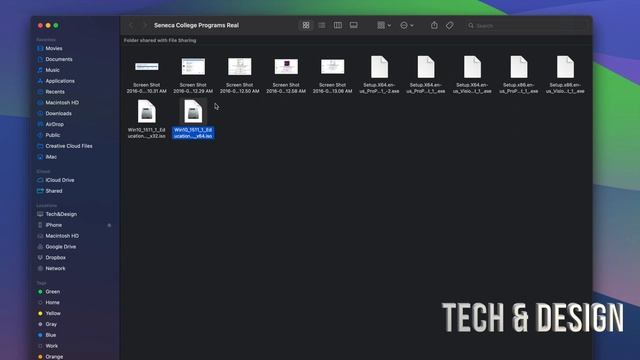Go forward using the toolbar forward arrow
Viewport: 640px width, 360px height.
144,25
